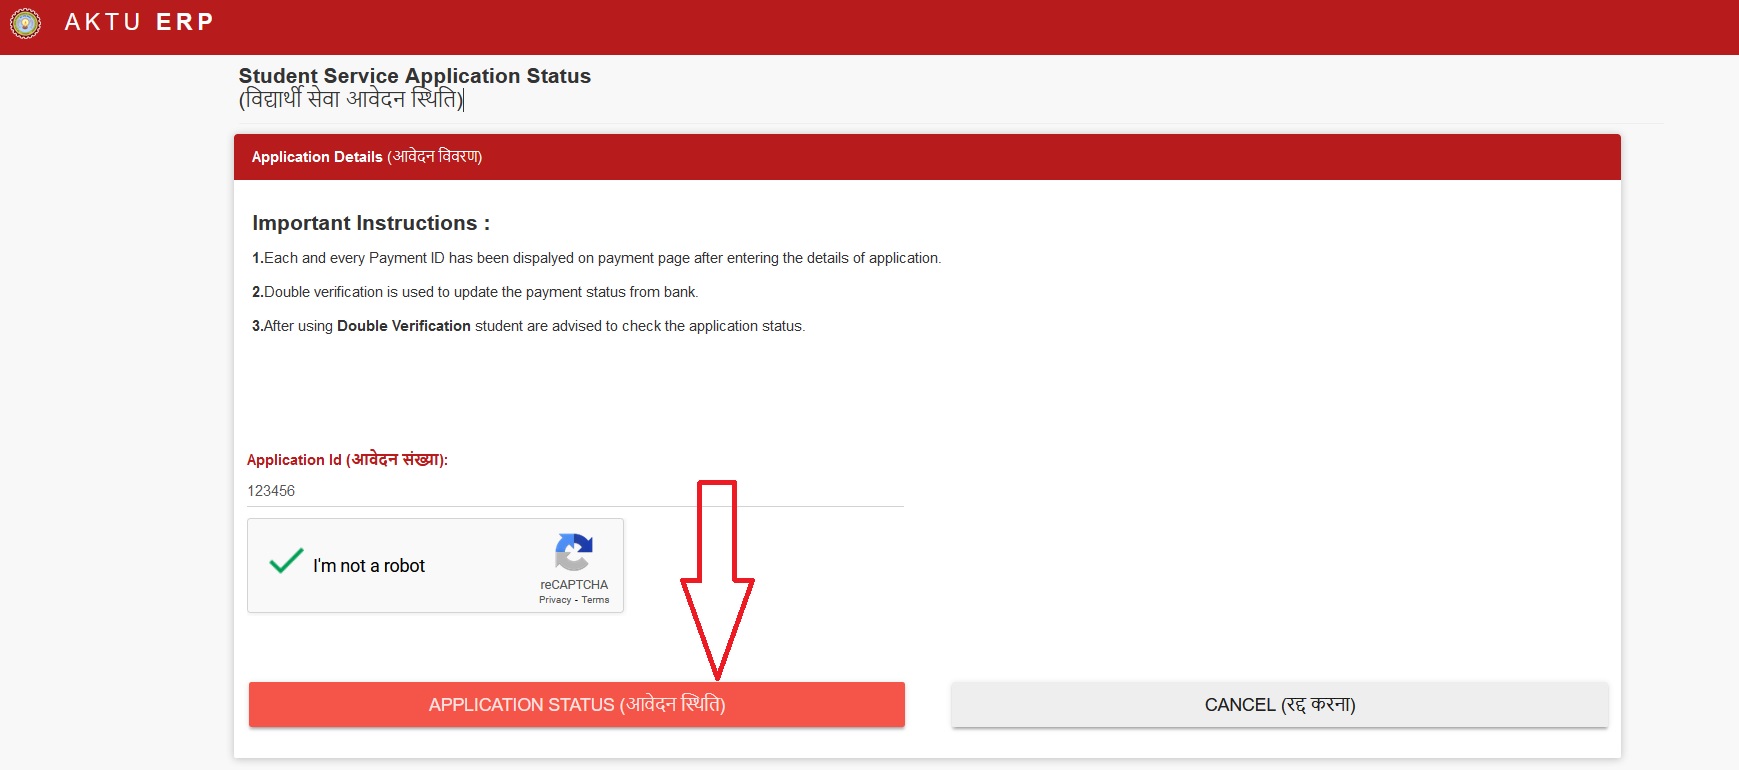Click the Application Details panel header
Image resolution: width=1739 pixels, height=770 pixels.
[x=927, y=157]
